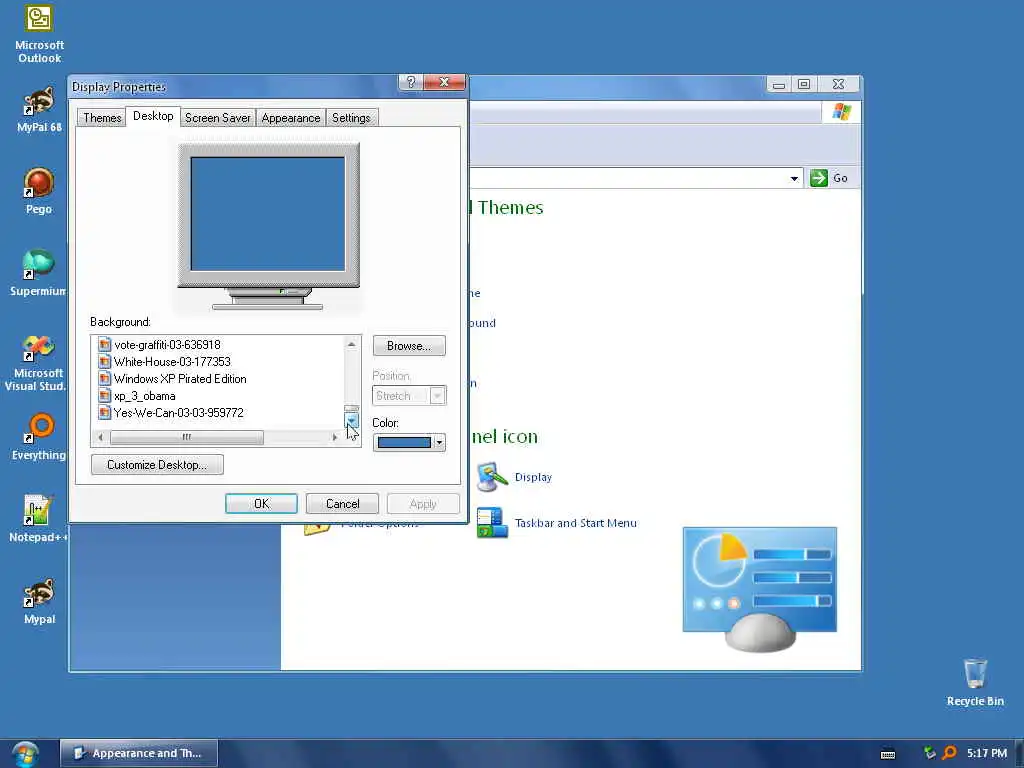Expand the desktop Color dropdown arrow
1024x768 pixels.
(439, 443)
